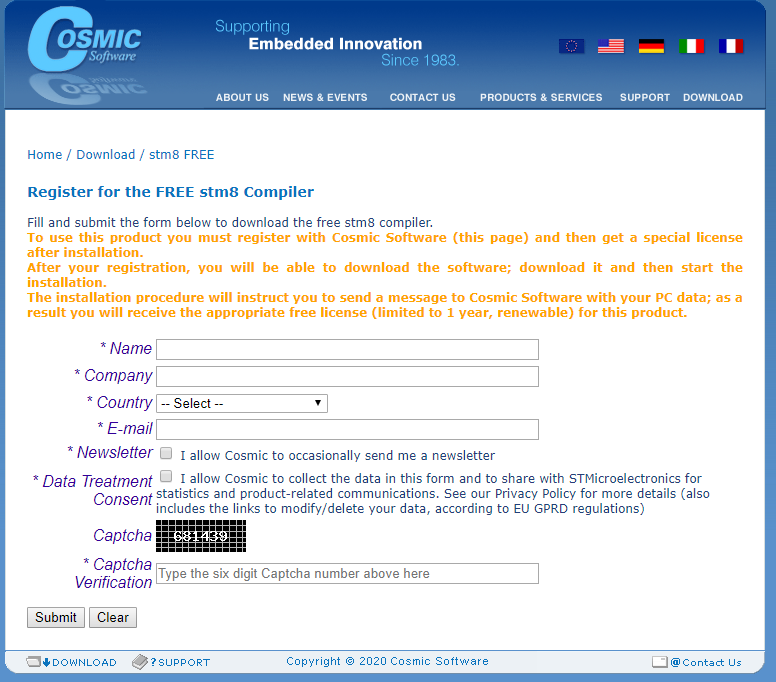Click the Captcha number image
Image resolution: width=776 pixels, height=682 pixels.
(201, 536)
